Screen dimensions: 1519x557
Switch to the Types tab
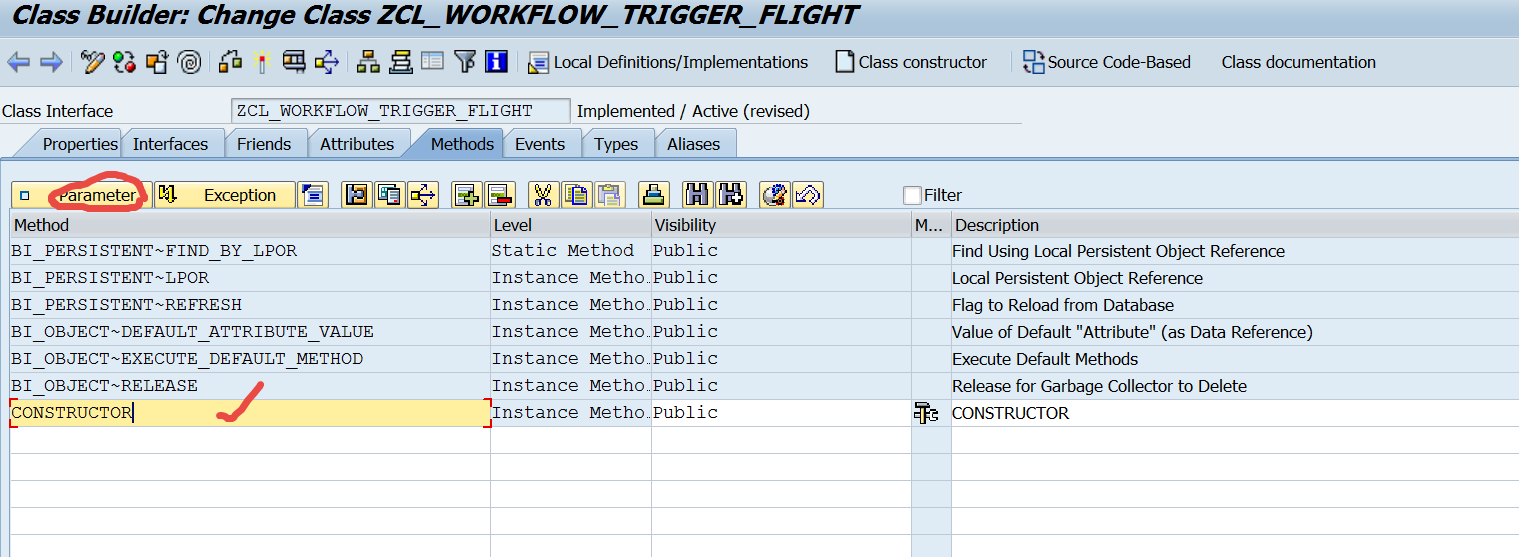[x=616, y=144]
